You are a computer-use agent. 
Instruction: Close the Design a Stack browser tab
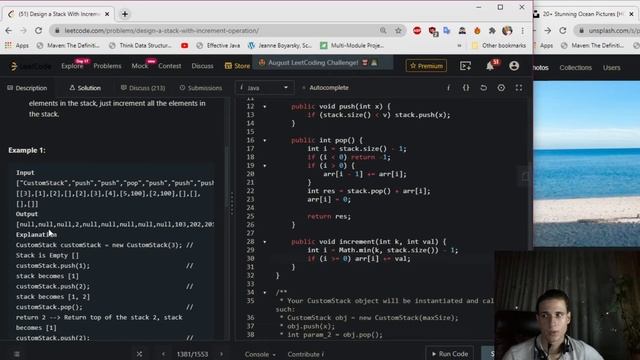coord(107,14)
